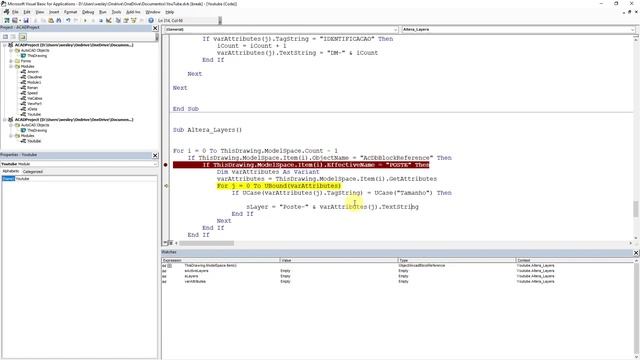Click the Expression column header in Watches
Image resolution: width=640 pixels, height=360 pixels.
[220, 260]
